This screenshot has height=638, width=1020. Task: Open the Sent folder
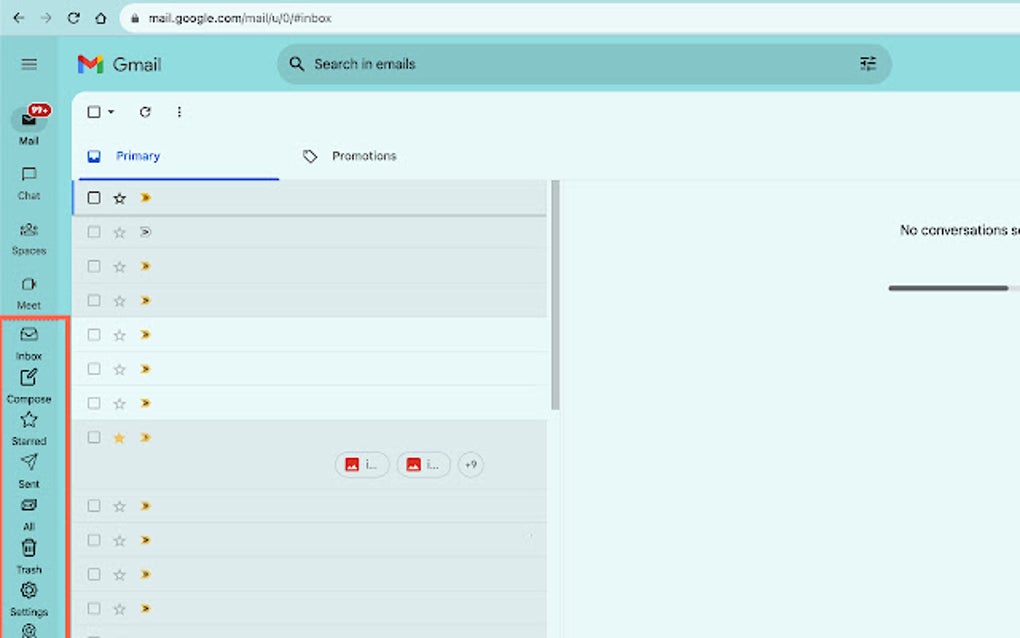point(29,462)
